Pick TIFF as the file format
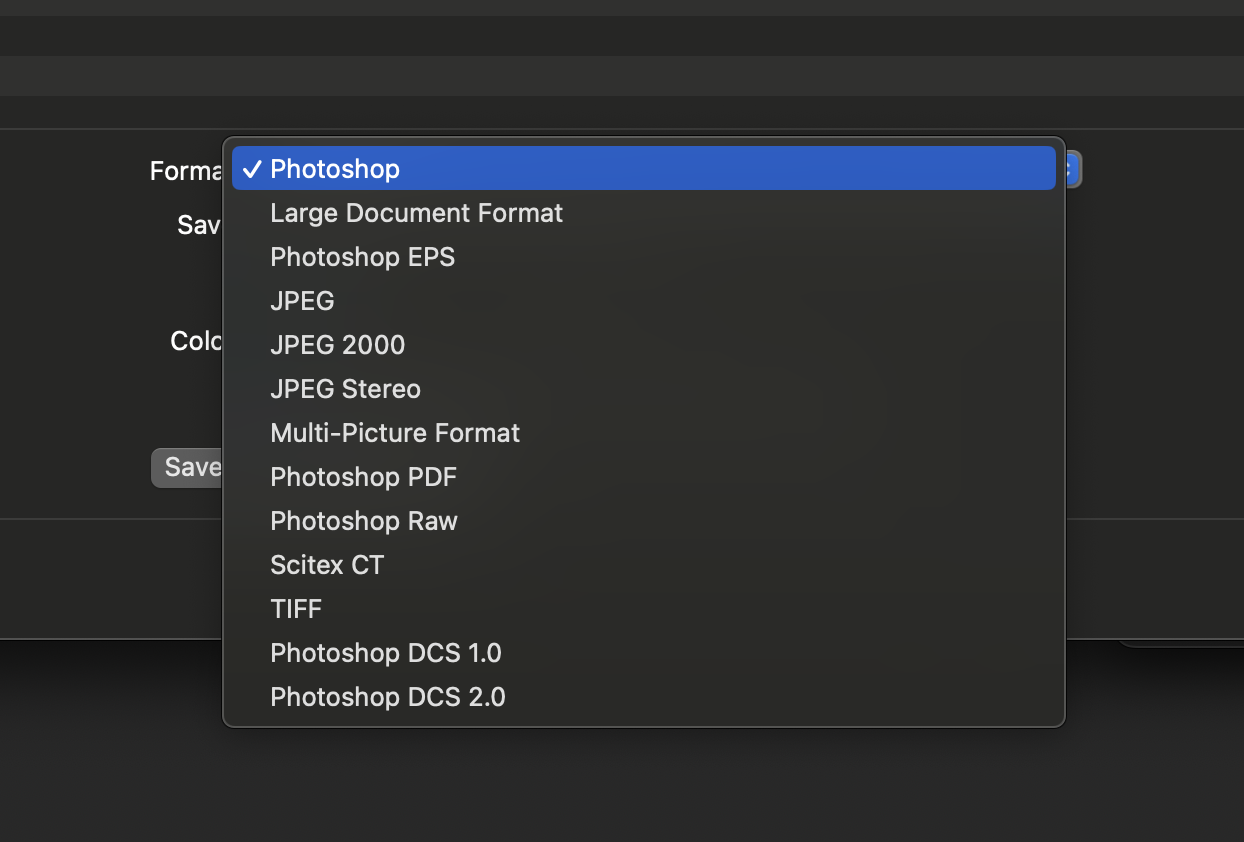The height and width of the screenshot is (842, 1244). (x=296, y=608)
